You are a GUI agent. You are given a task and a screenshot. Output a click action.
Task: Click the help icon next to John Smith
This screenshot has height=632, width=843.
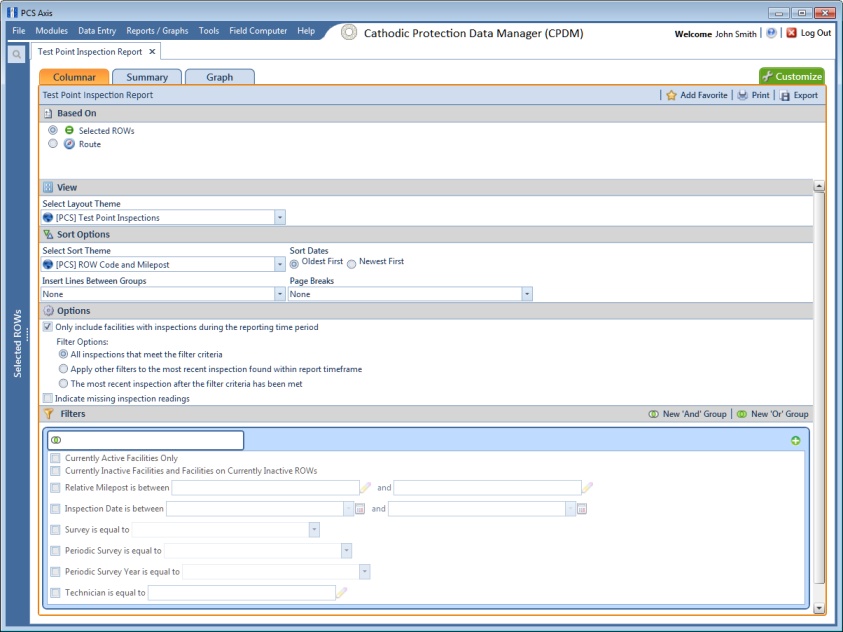pyautogui.click(x=771, y=33)
